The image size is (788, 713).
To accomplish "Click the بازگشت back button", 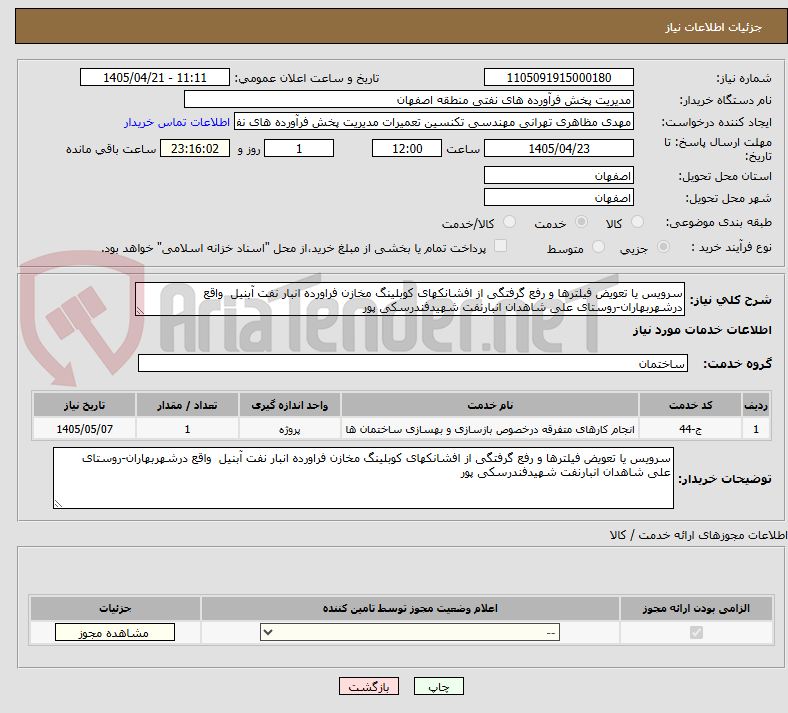I will pyautogui.click(x=369, y=686).
